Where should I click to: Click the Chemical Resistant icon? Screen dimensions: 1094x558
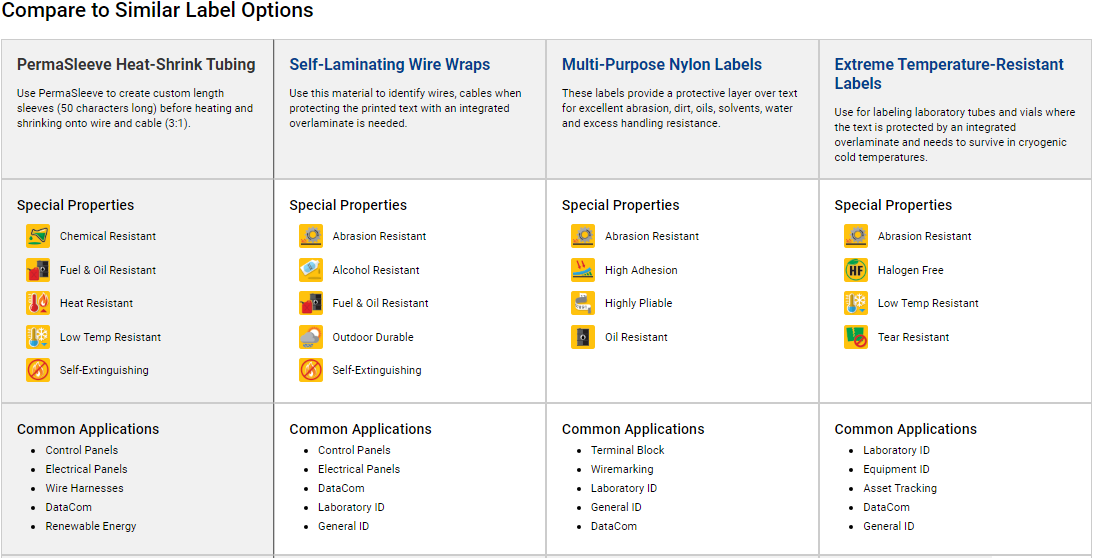pos(38,236)
